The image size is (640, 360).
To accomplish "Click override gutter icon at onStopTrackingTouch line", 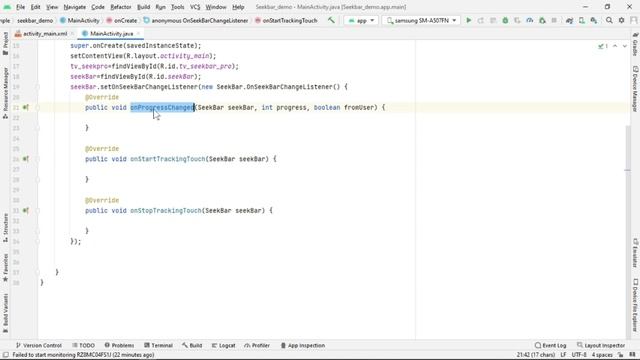I will (x=26, y=211).
